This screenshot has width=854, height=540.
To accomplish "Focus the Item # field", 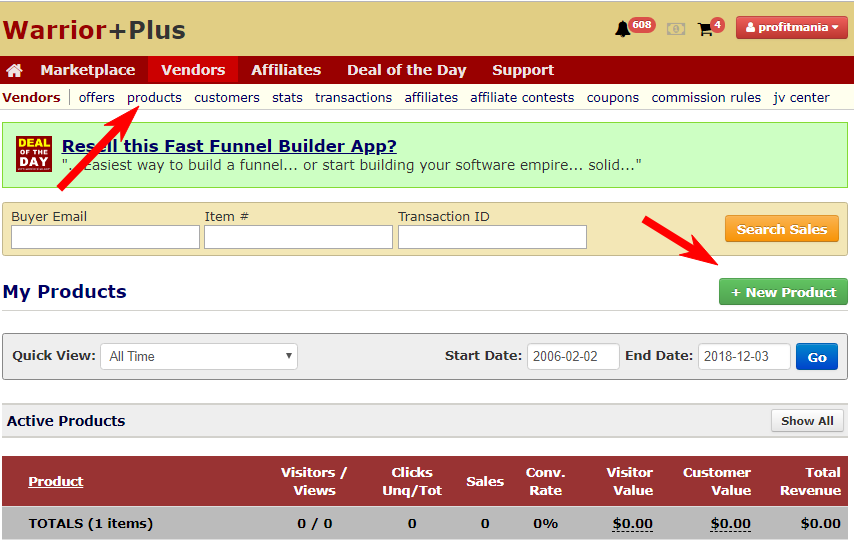I will [x=298, y=237].
